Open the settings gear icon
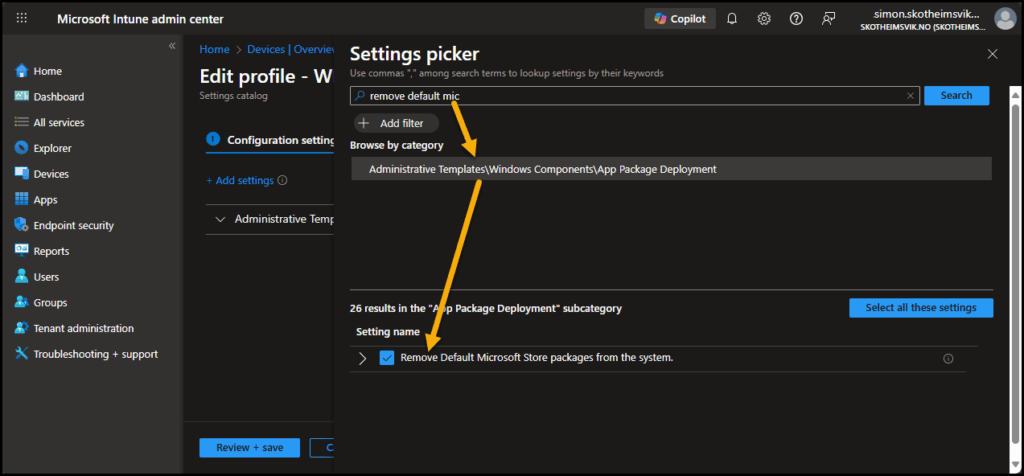The height and width of the screenshot is (476, 1024). 764,19
